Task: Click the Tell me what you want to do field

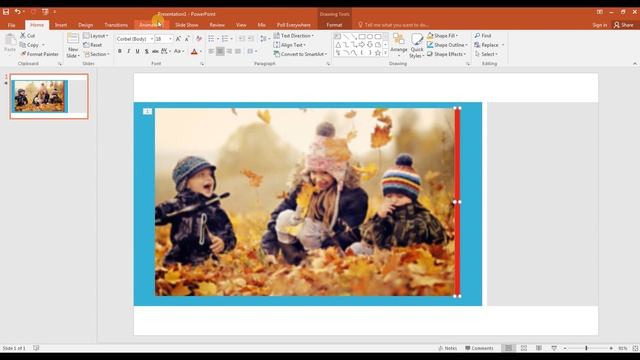Action: click(393, 25)
